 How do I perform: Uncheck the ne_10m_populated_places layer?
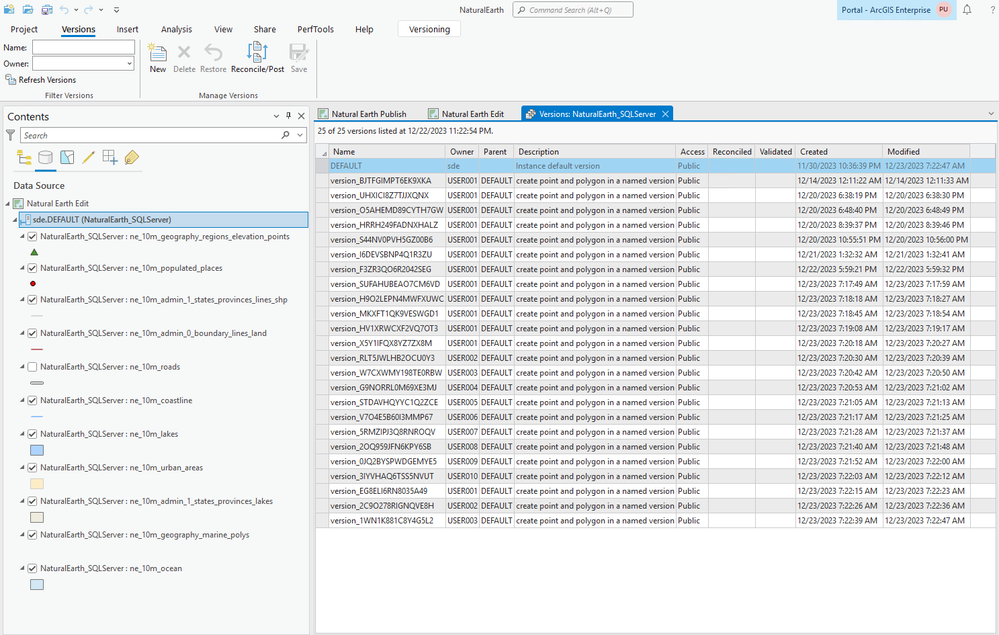pos(32,268)
